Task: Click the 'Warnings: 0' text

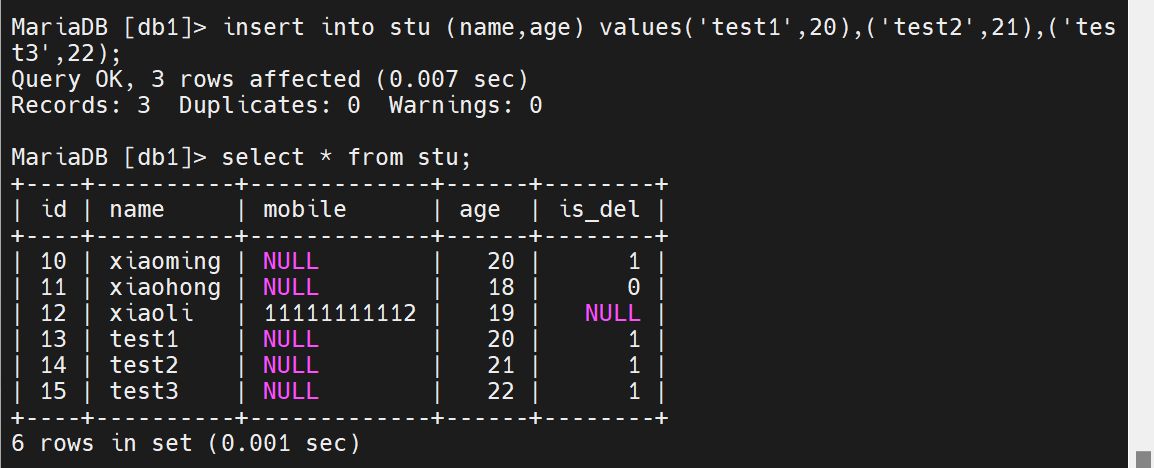Action: point(466,106)
